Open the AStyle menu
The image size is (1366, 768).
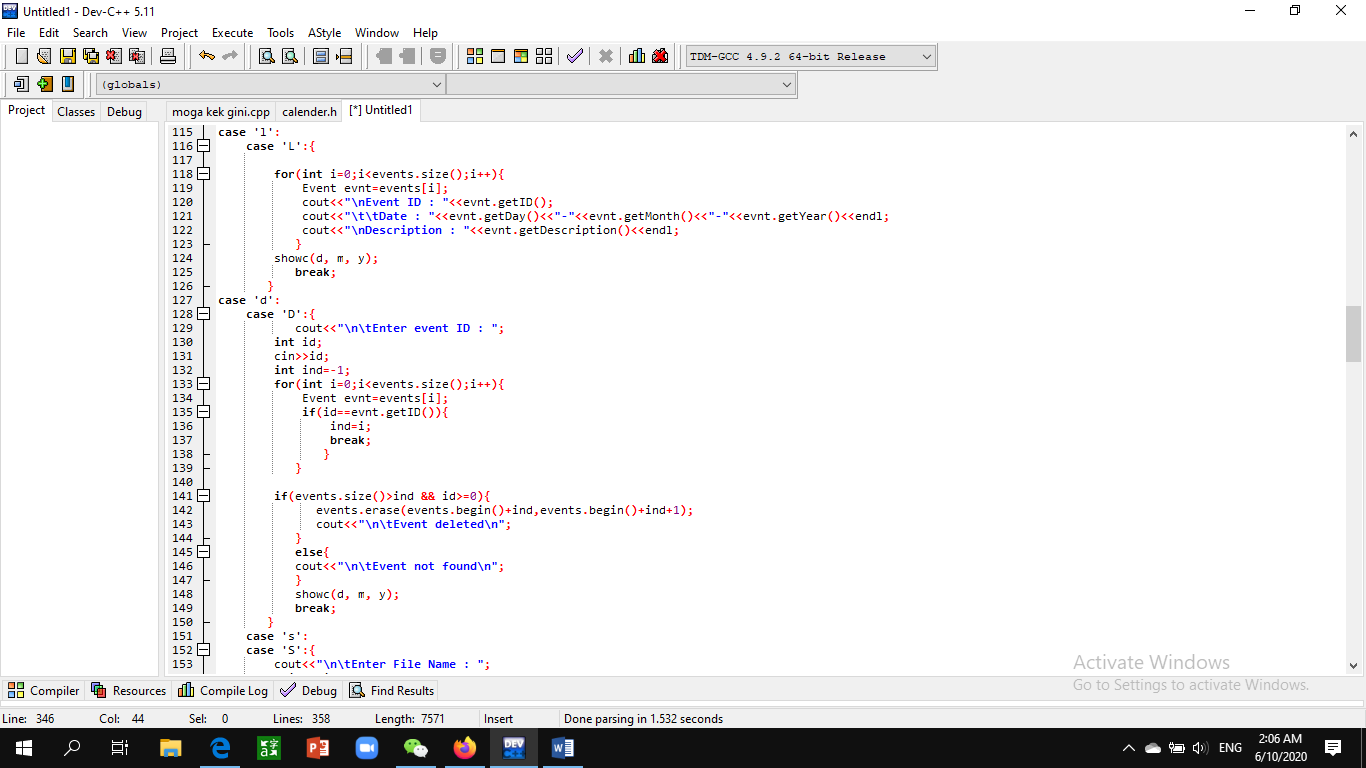pos(324,33)
